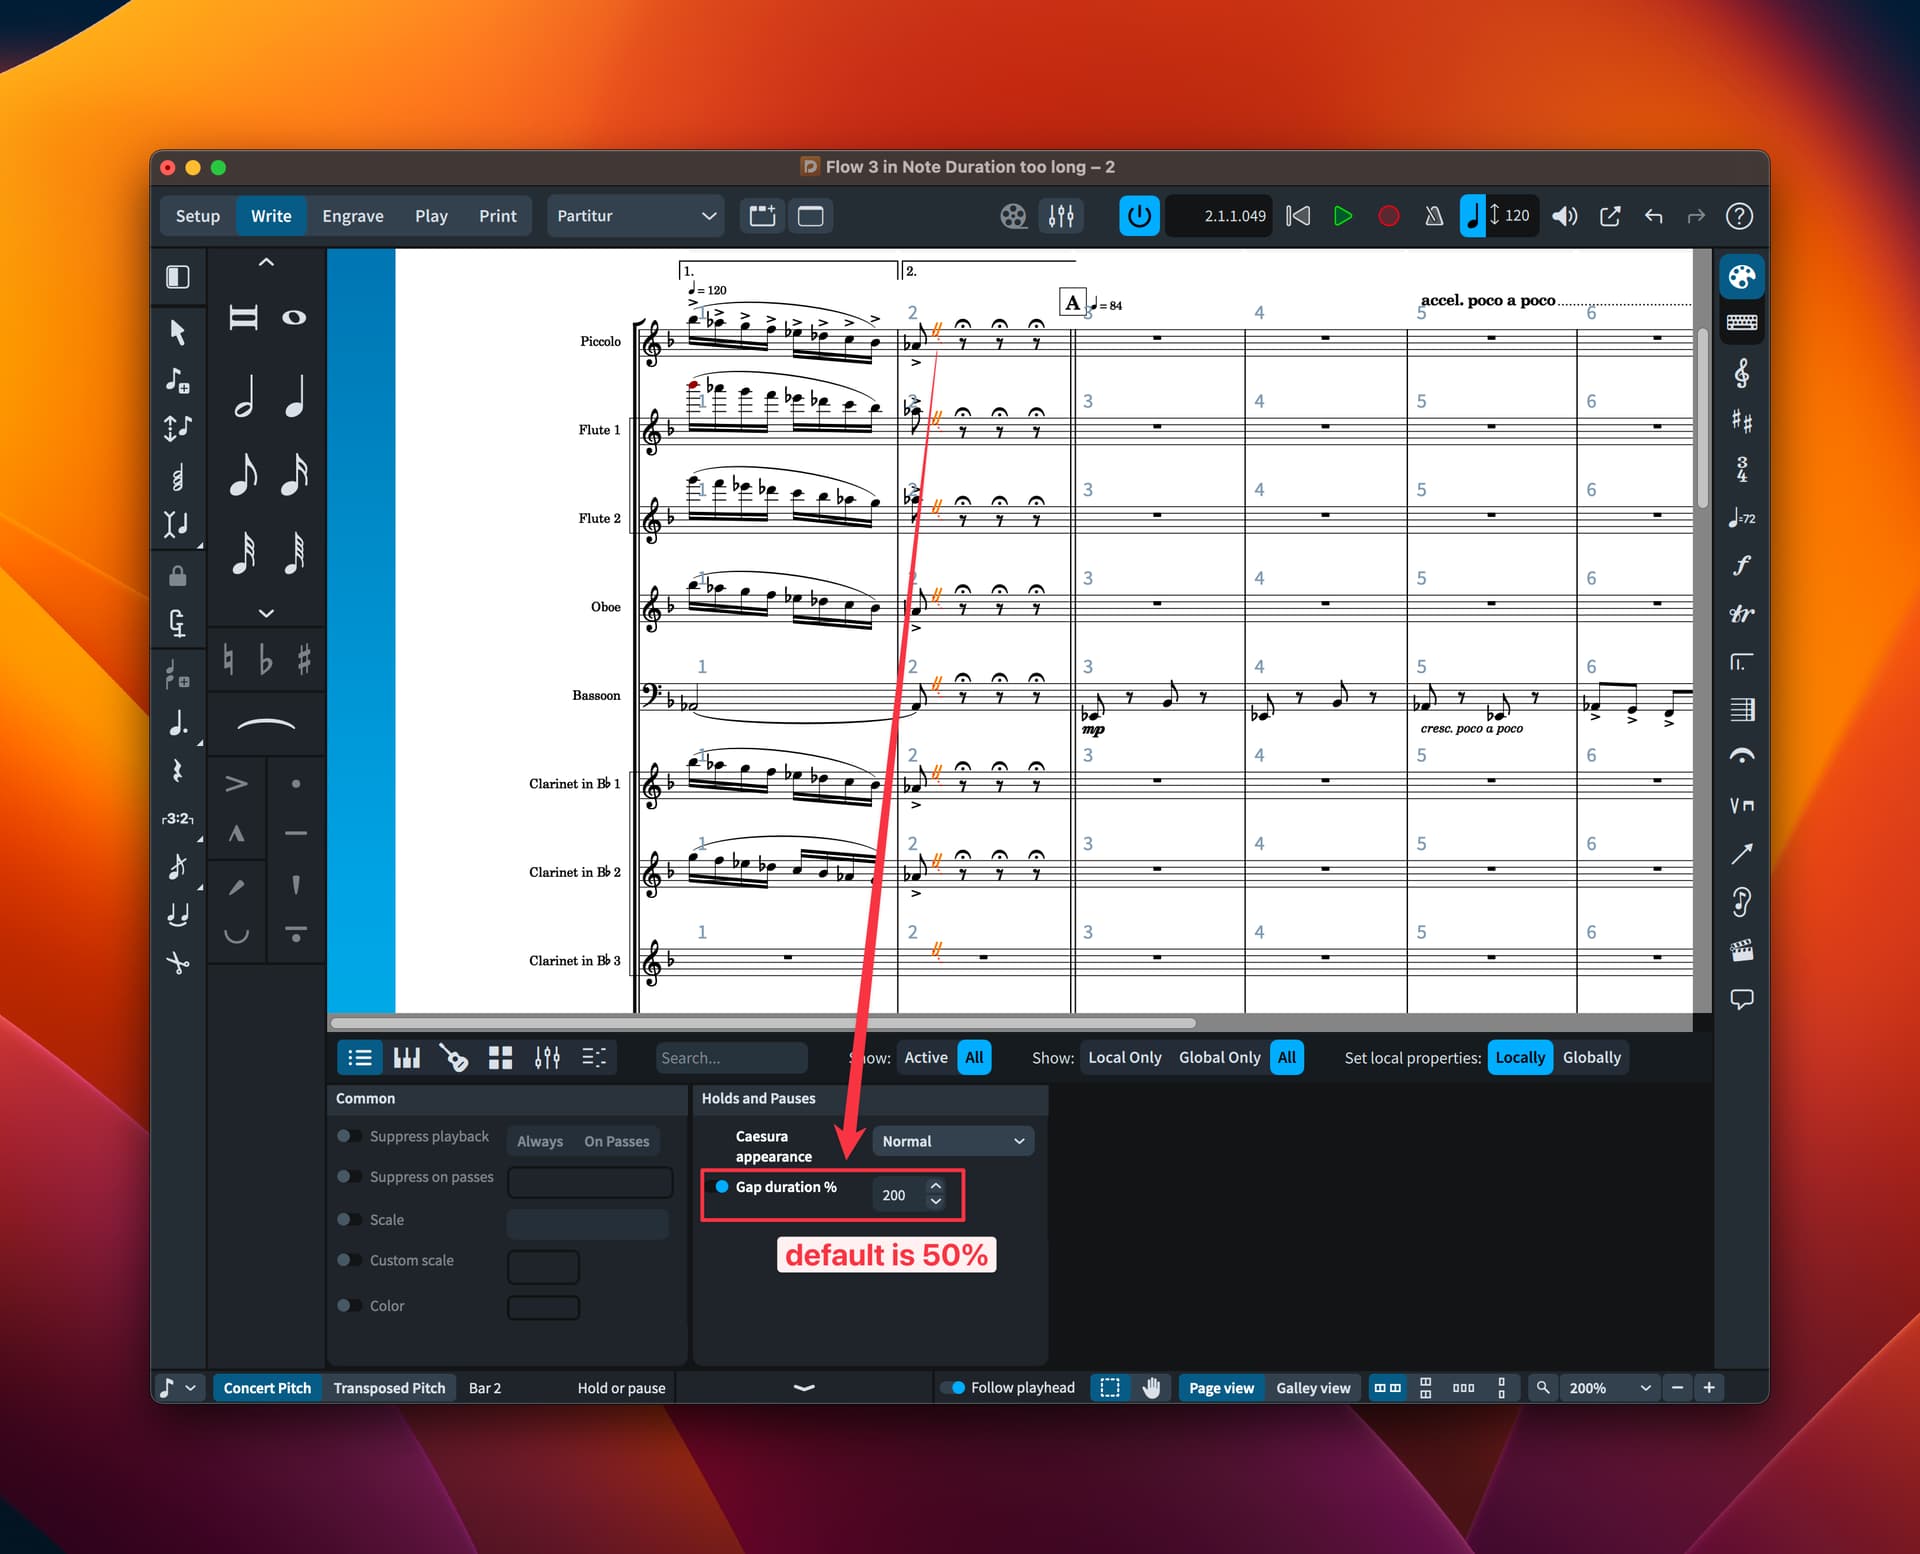The height and width of the screenshot is (1554, 1920).
Task: Choose the quarter note duration
Action: pos(294,396)
